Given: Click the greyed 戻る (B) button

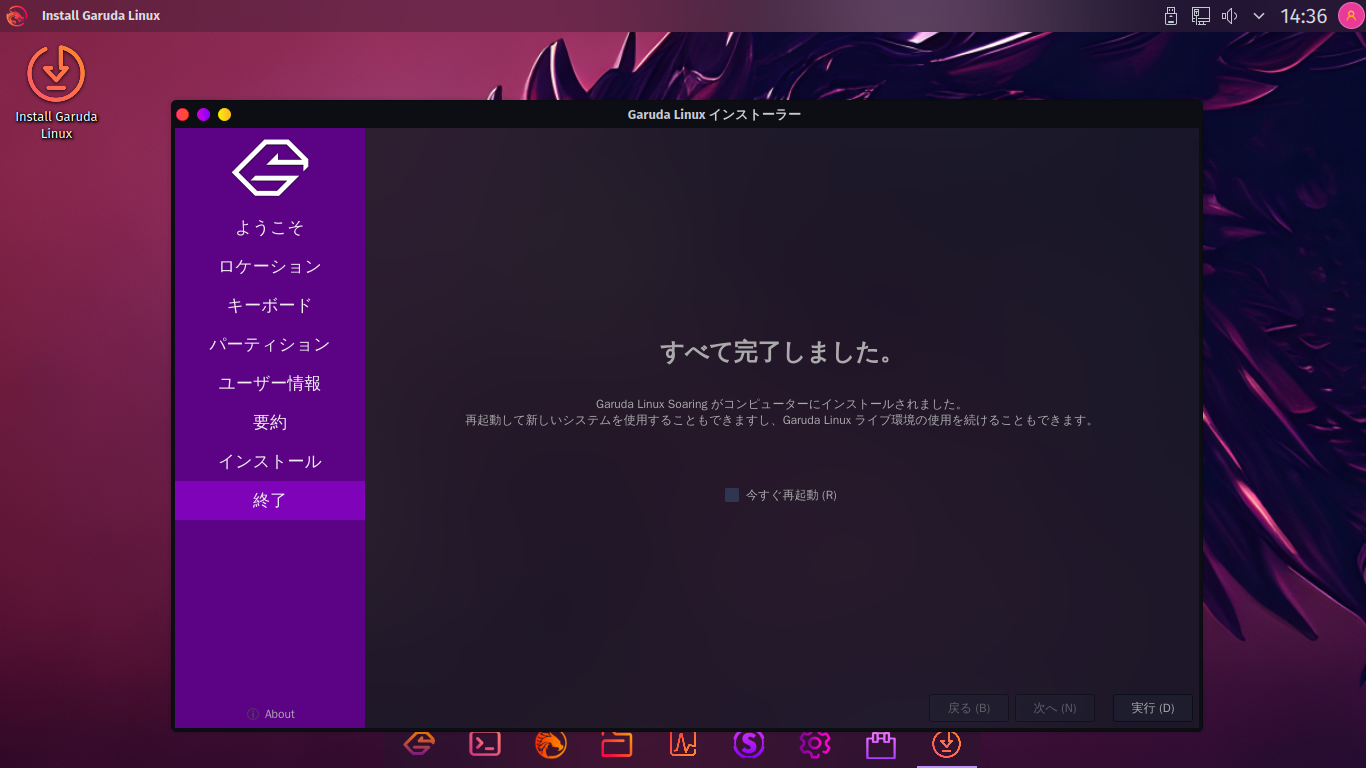Looking at the screenshot, I should coord(969,708).
